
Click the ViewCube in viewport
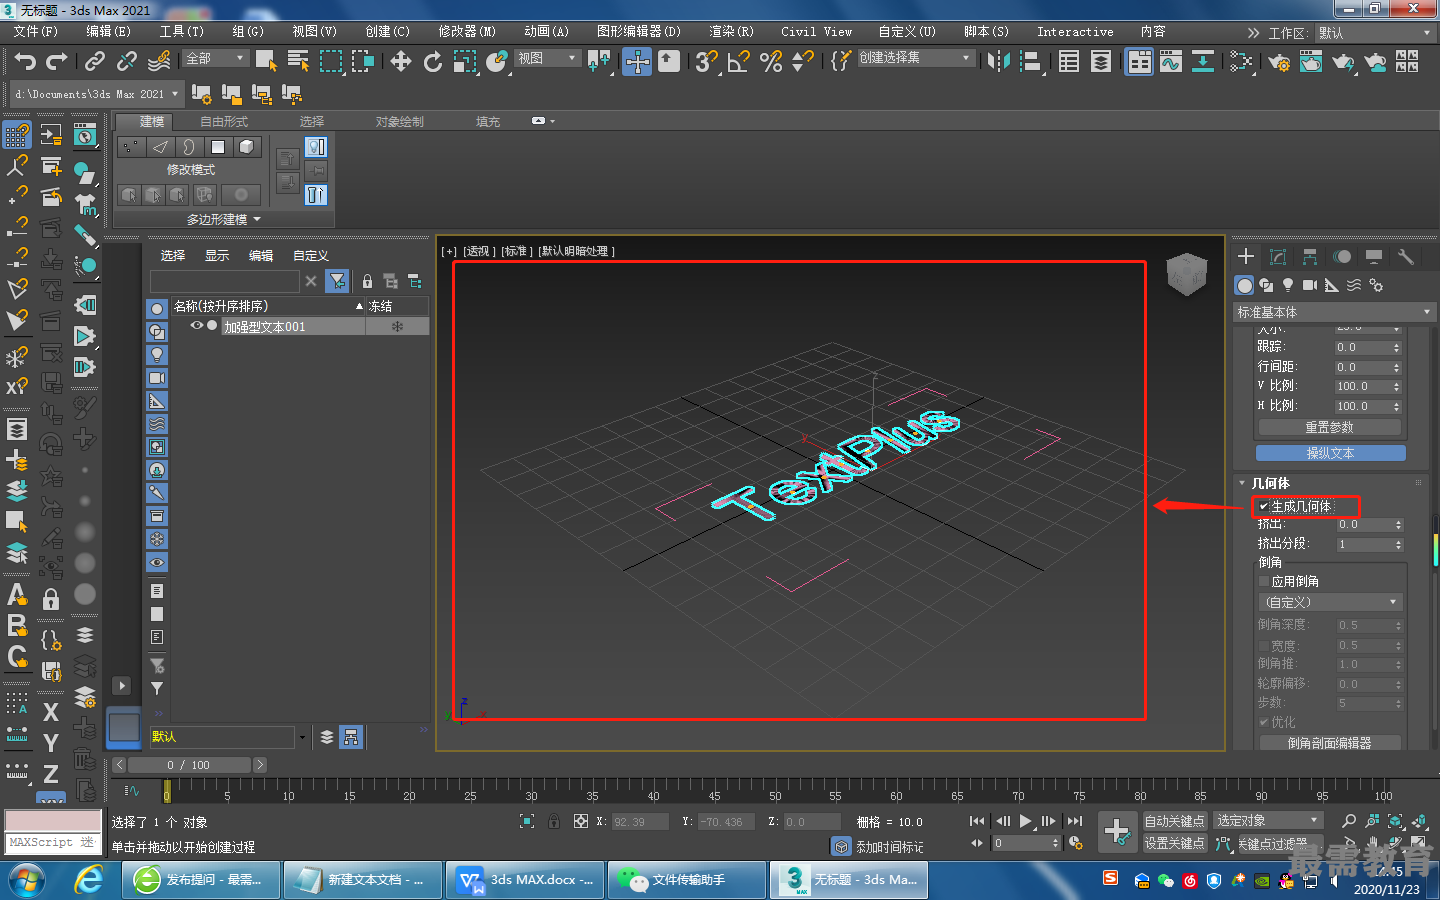[1187, 273]
